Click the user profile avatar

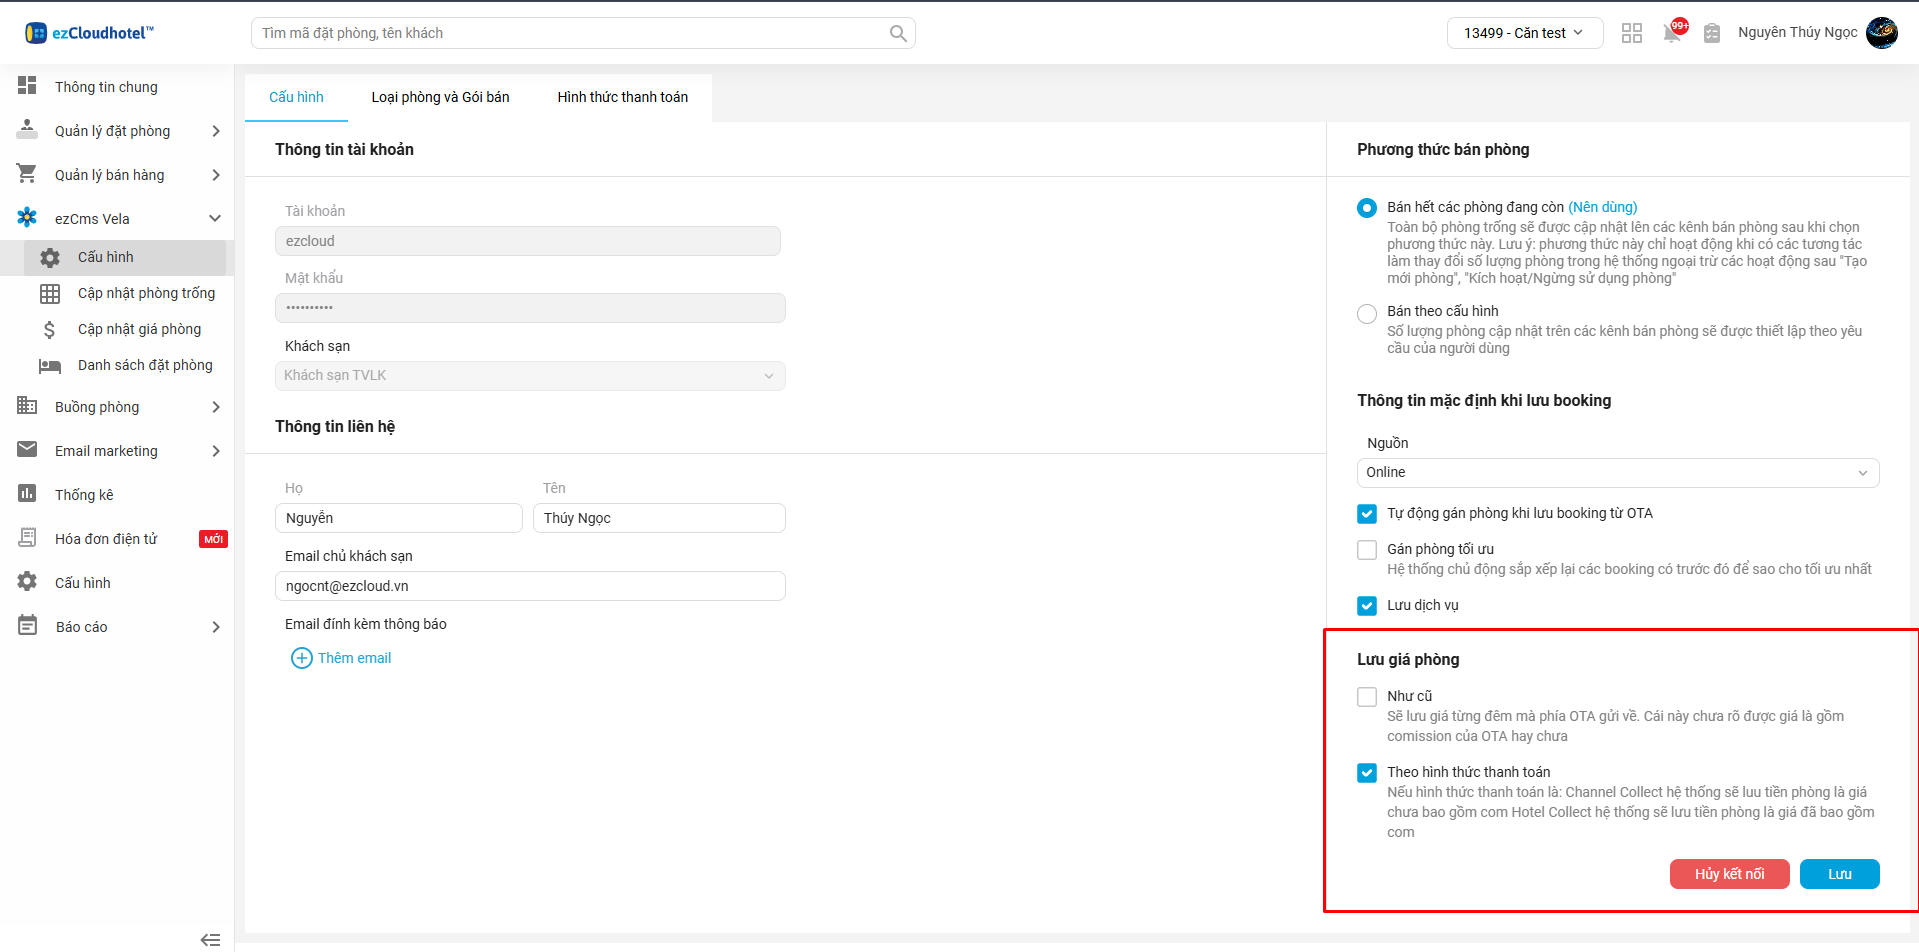[x=1881, y=33]
